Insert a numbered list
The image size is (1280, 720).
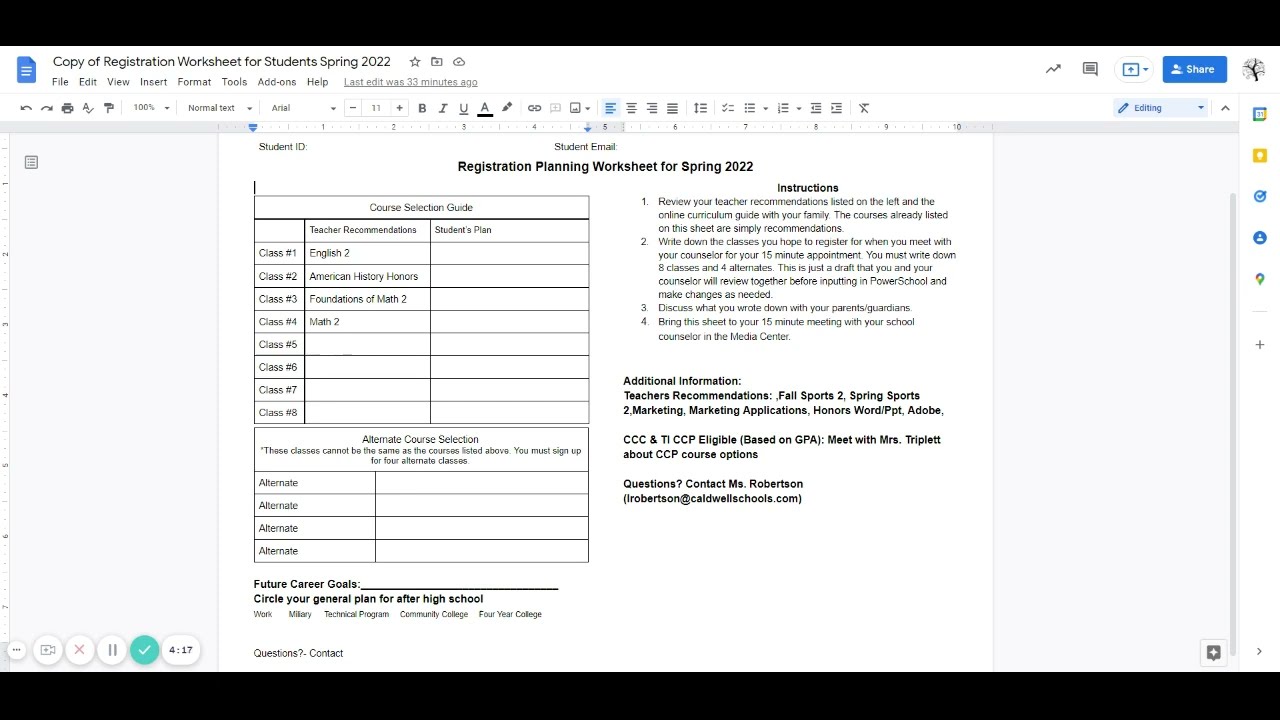783,108
